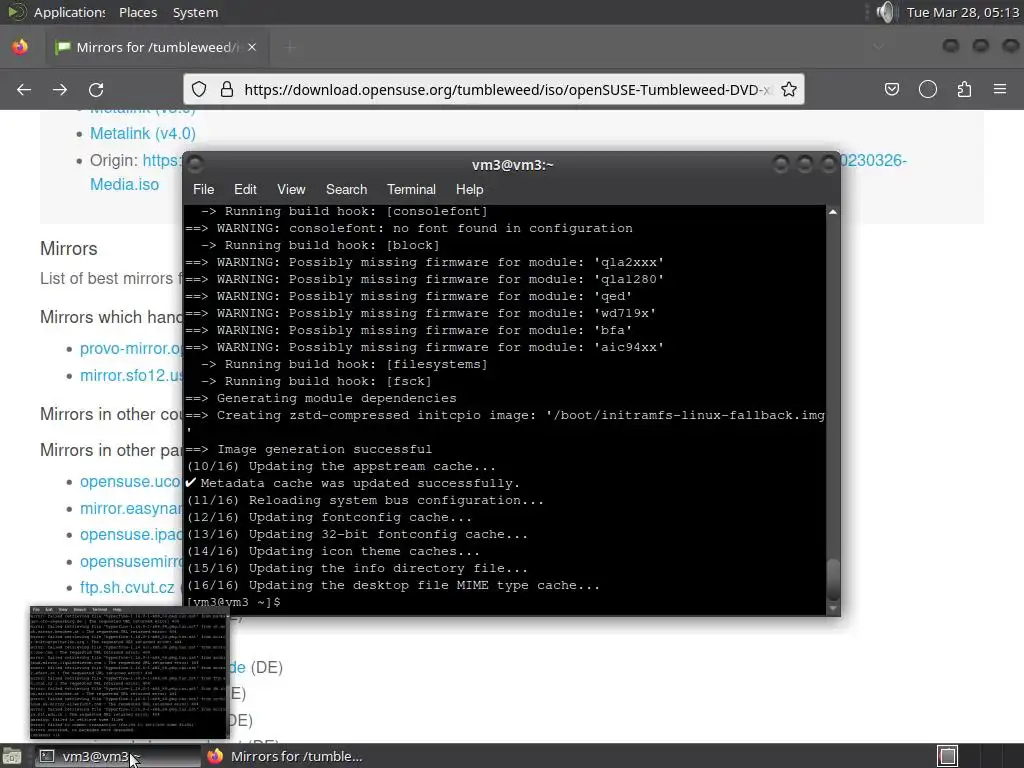
Task: Click the terminal window preview thumbnail
Action: pyautogui.click(x=129, y=673)
